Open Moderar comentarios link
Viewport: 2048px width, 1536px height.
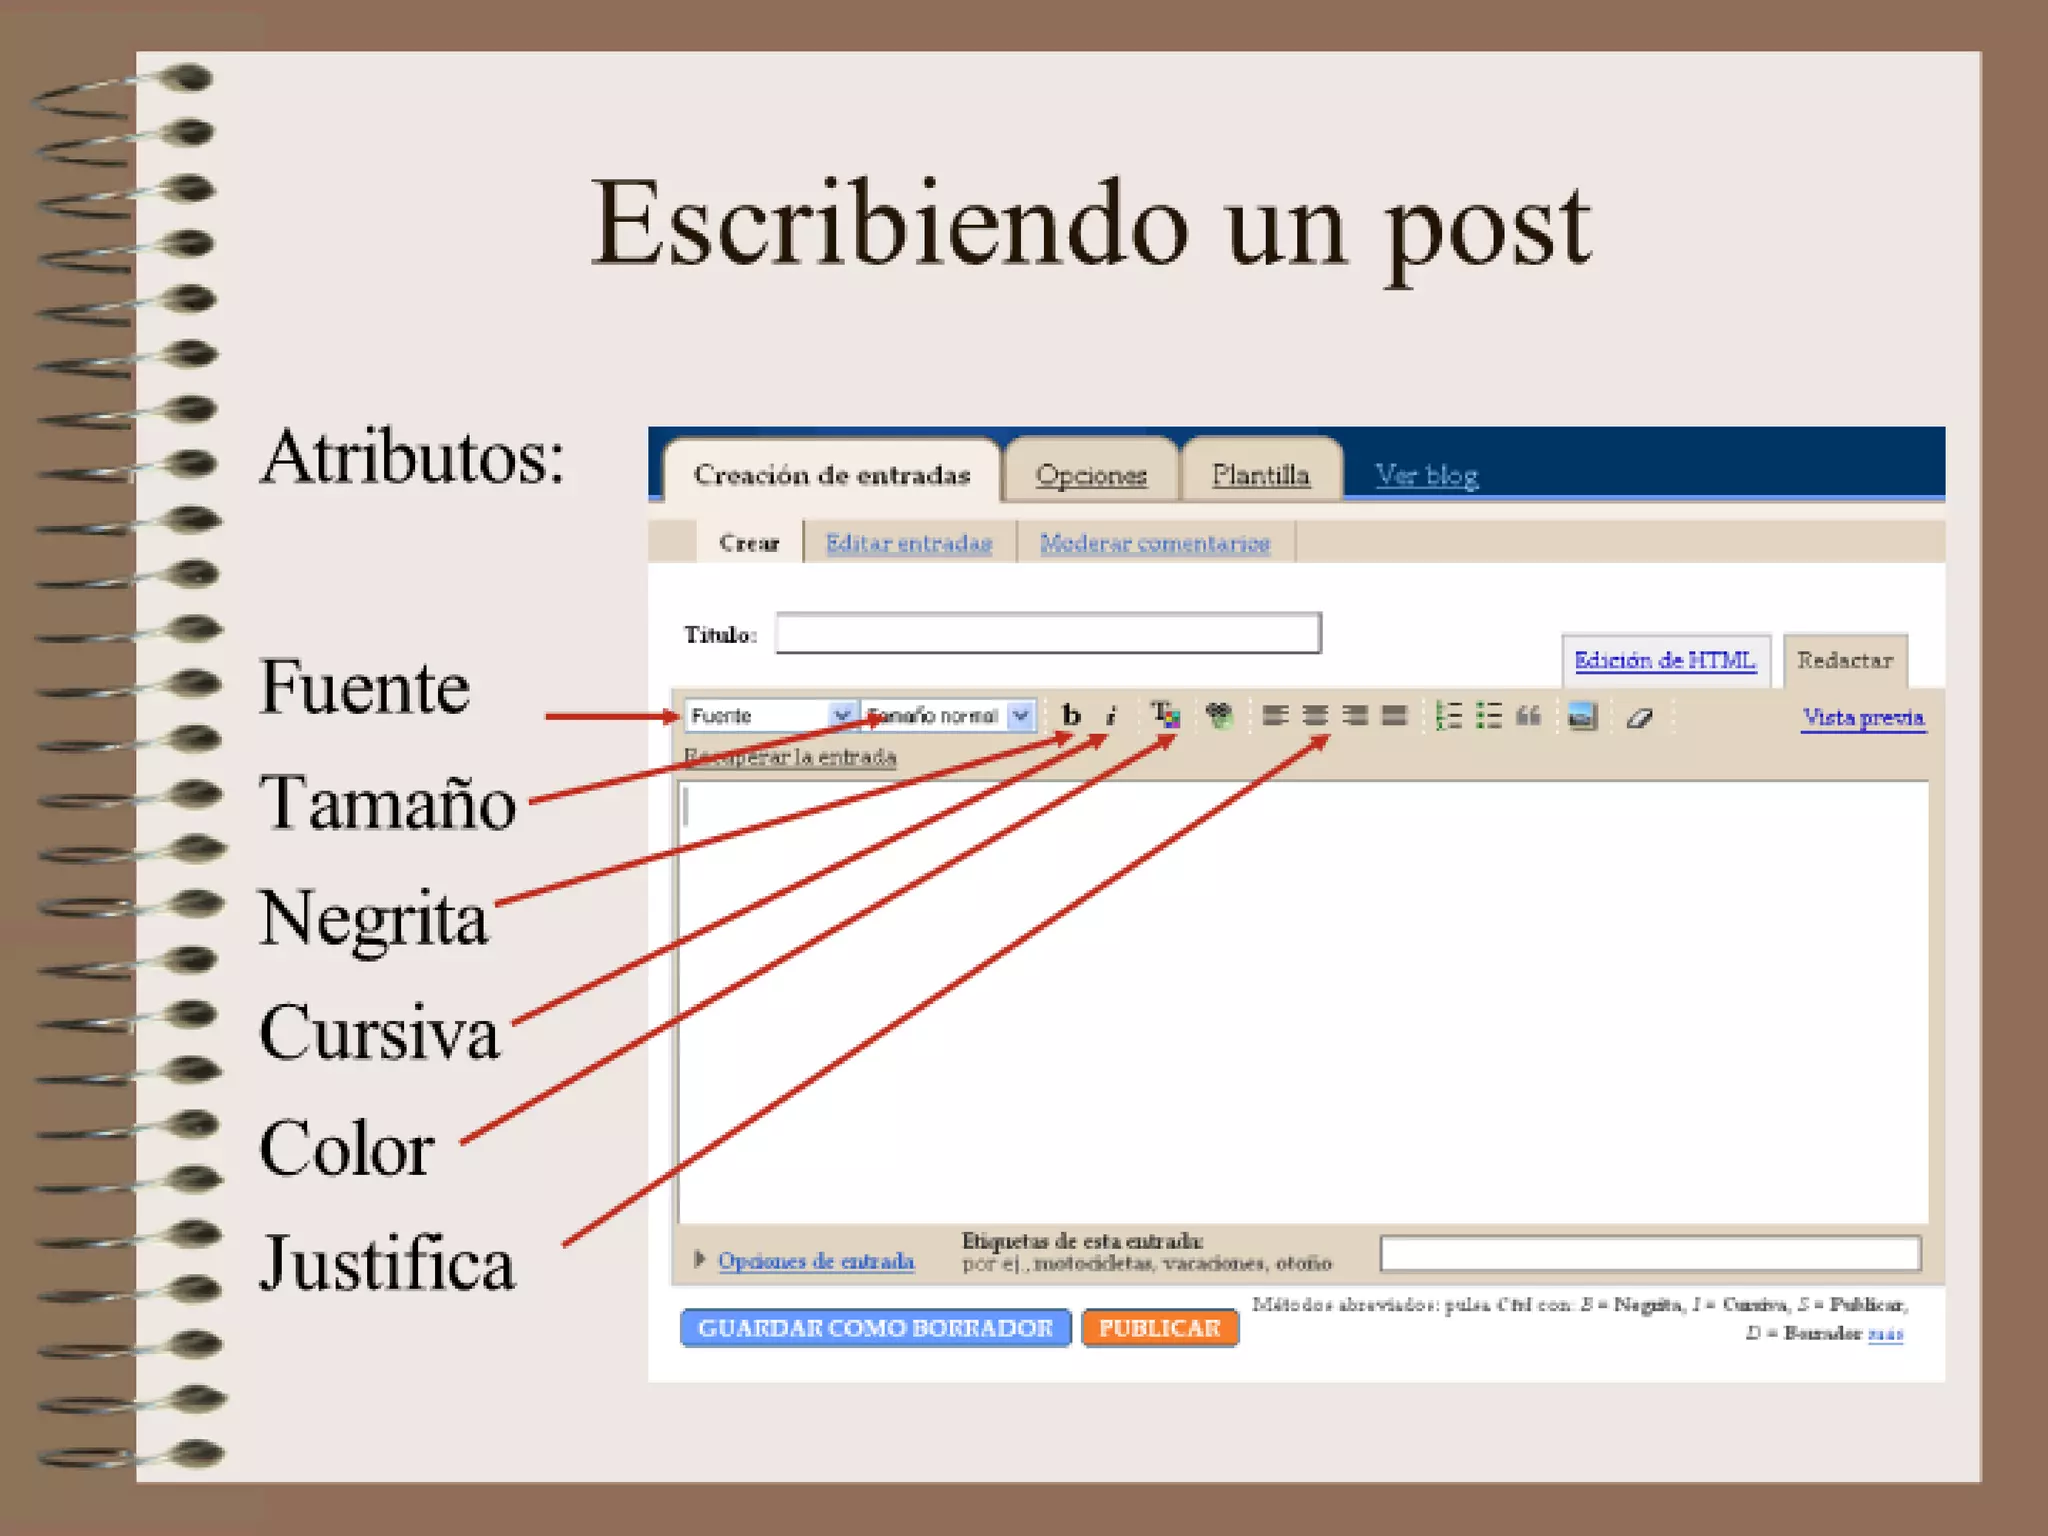(x=1155, y=543)
